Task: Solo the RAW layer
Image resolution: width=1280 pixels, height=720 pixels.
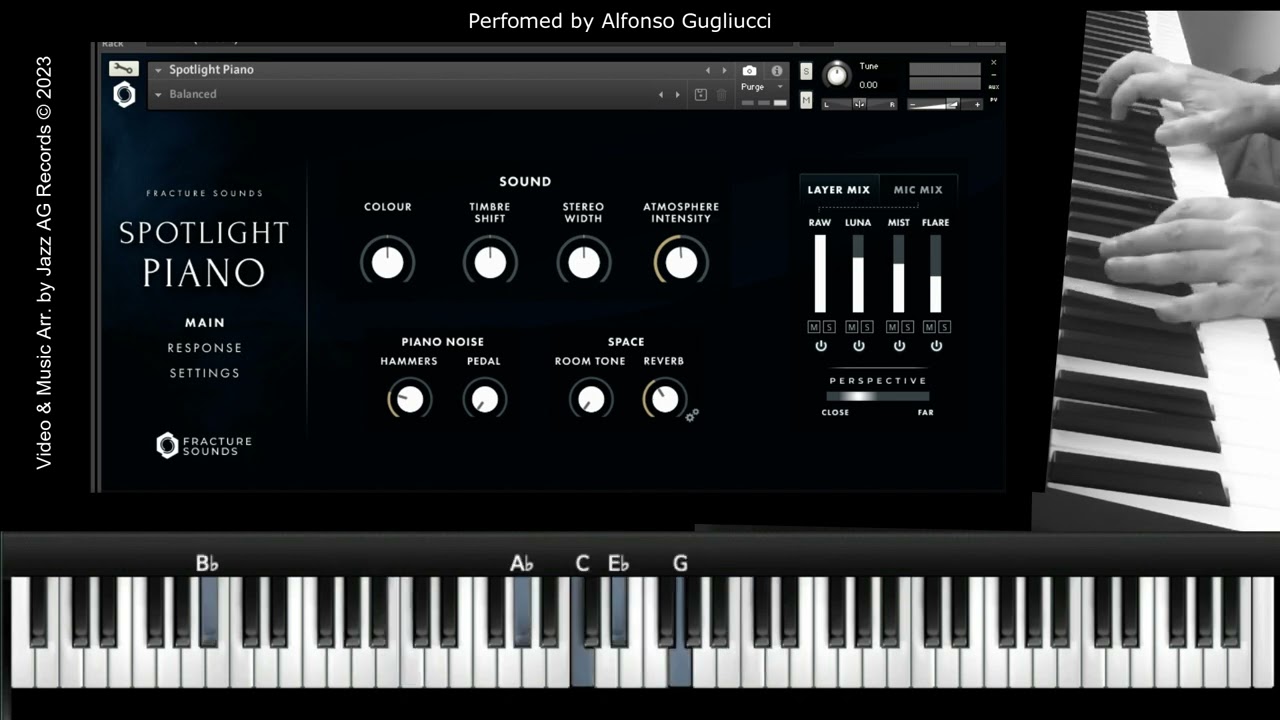Action: (x=828, y=327)
